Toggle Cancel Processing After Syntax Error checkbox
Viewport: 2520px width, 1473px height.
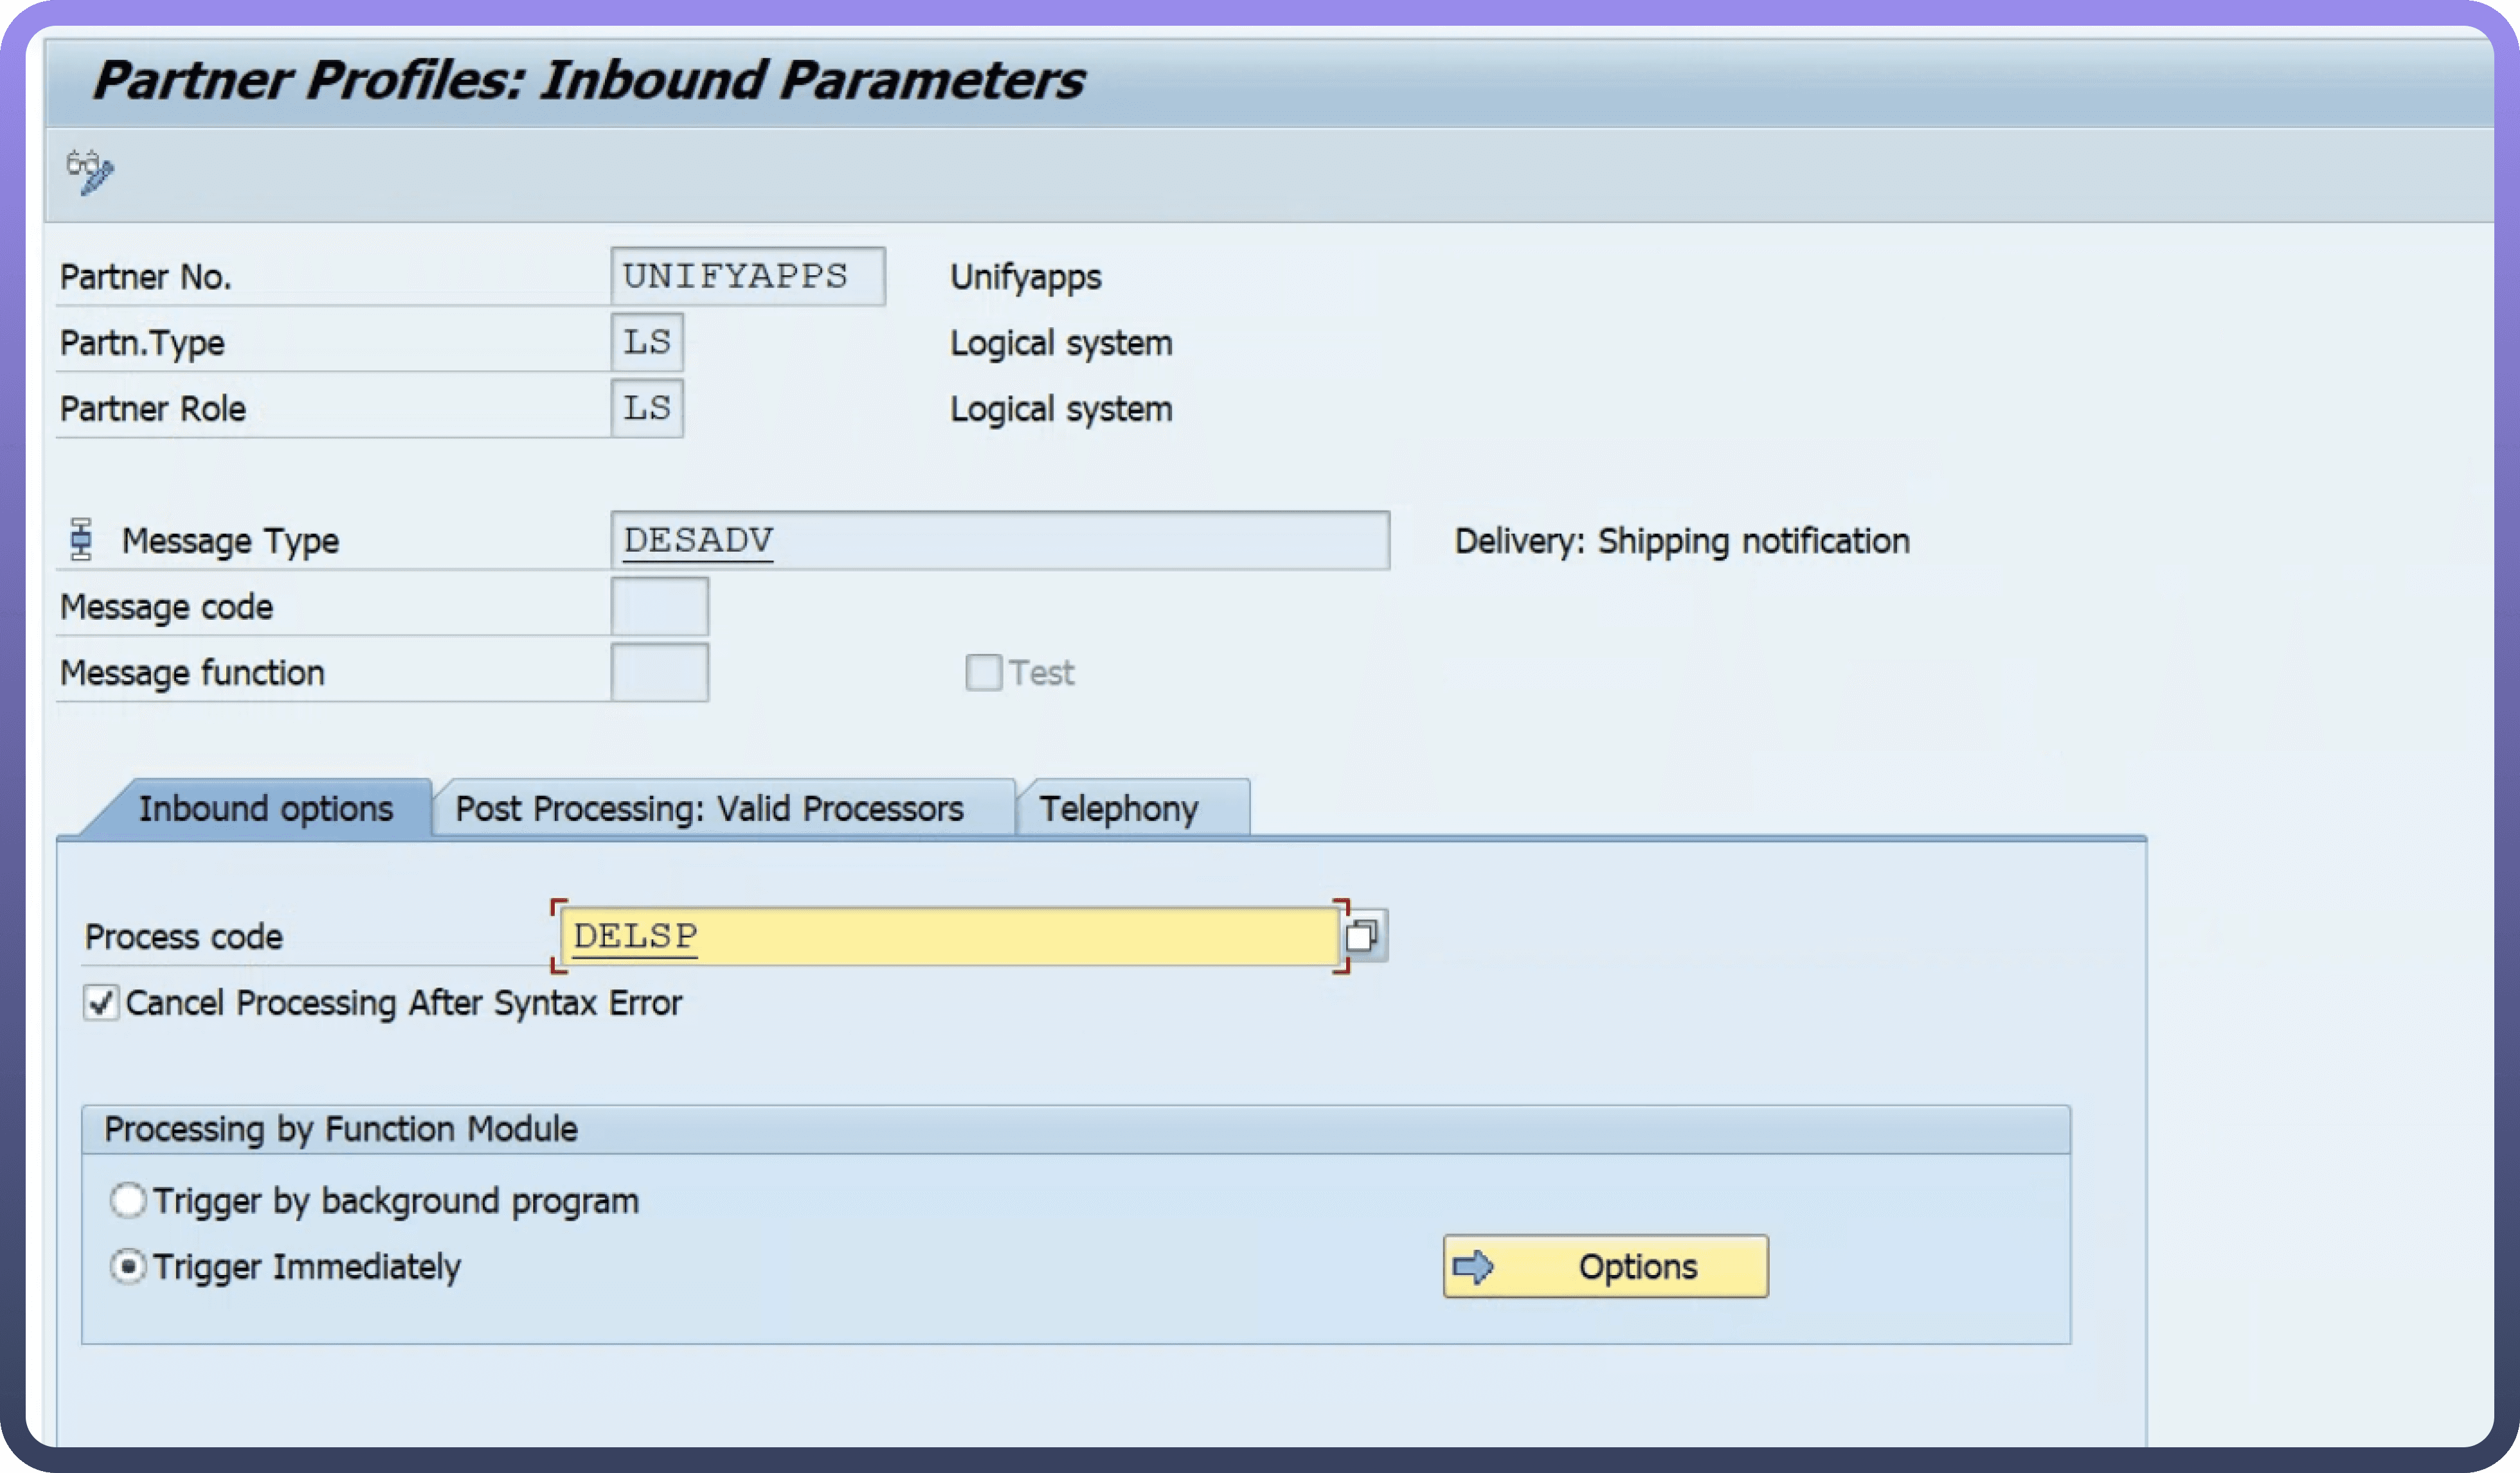click(x=101, y=1002)
